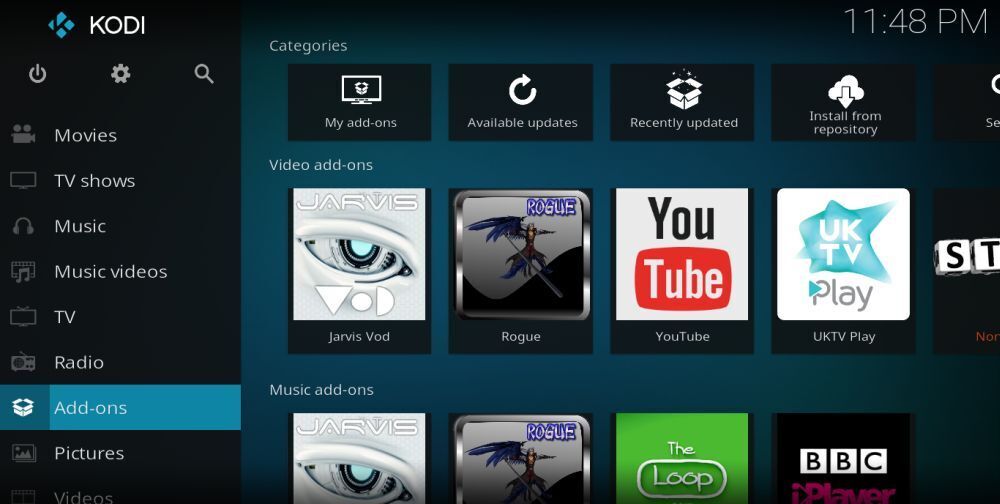1000x504 pixels.
Task: Click the UKTV Play label text
Action: pyautogui.click(x=844, y=337)
